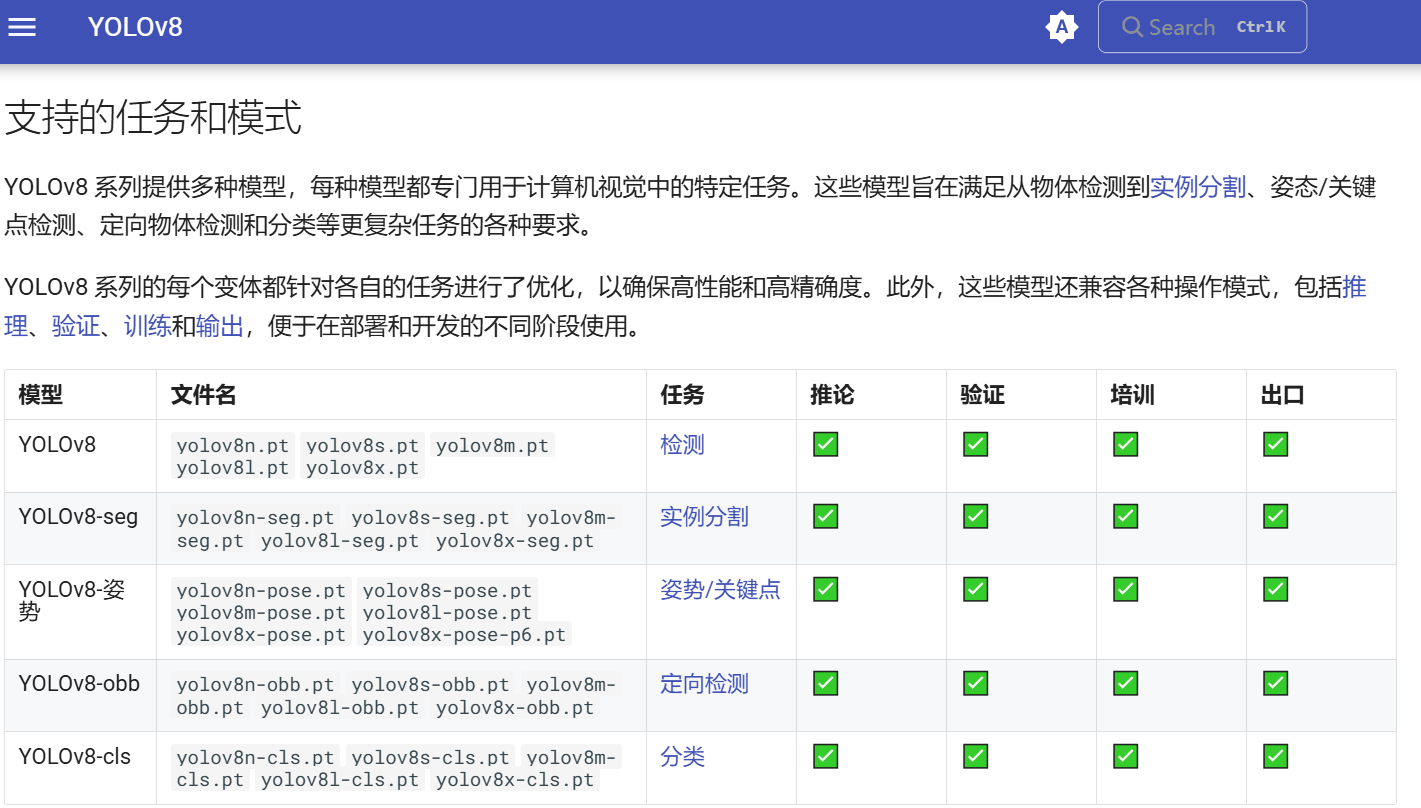Click the 推论 checkmark in the YOLOv8-cls row
The image size is (1421, 808).
coord(825,756)
